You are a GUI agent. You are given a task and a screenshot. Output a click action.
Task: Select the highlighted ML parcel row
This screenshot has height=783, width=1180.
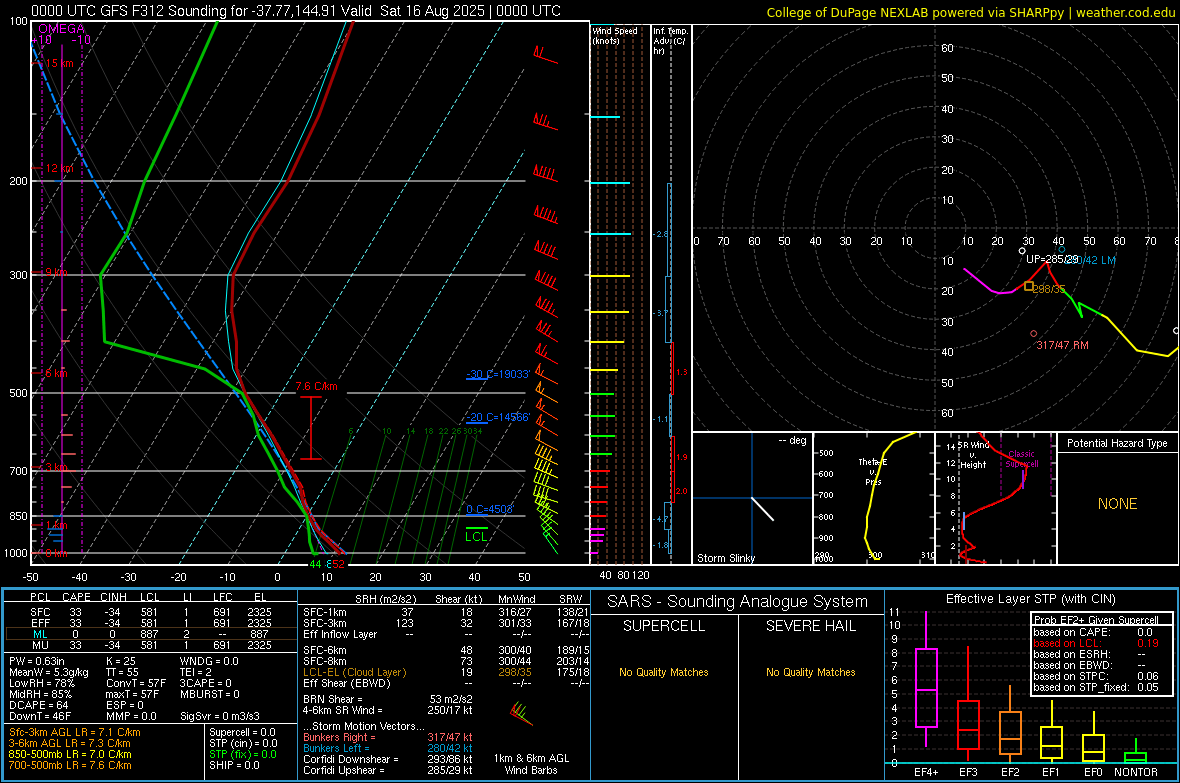pyautogui.click(x=151, y=634)
